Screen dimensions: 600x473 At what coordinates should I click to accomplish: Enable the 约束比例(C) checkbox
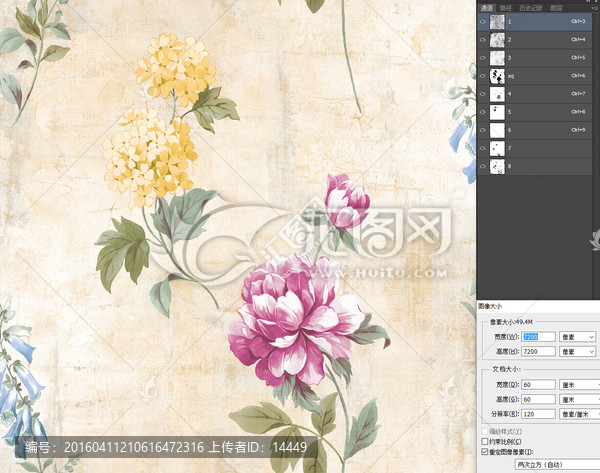(485, 442)
